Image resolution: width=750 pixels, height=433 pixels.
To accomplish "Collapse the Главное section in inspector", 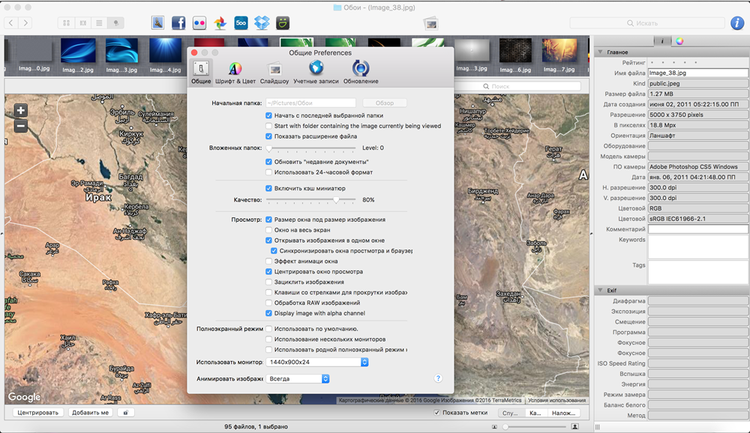I will pos(600,52).
